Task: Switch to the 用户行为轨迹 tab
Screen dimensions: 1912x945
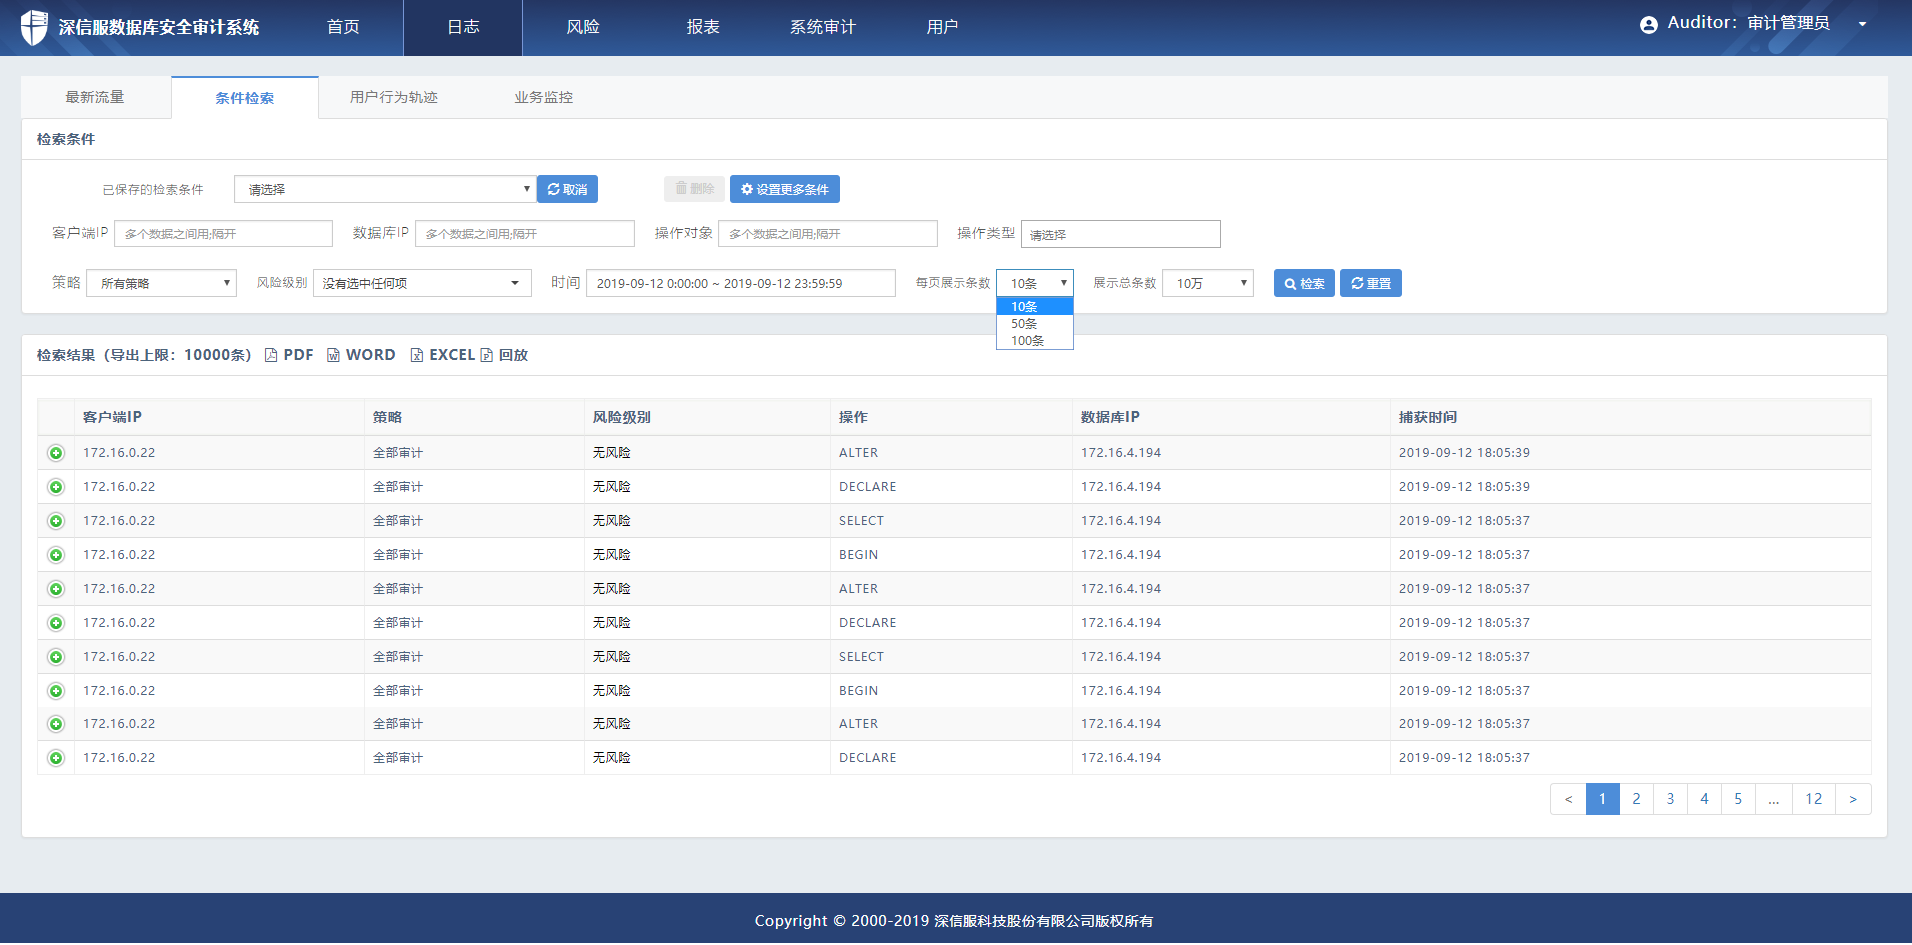Action: click(x=394, y=98)
